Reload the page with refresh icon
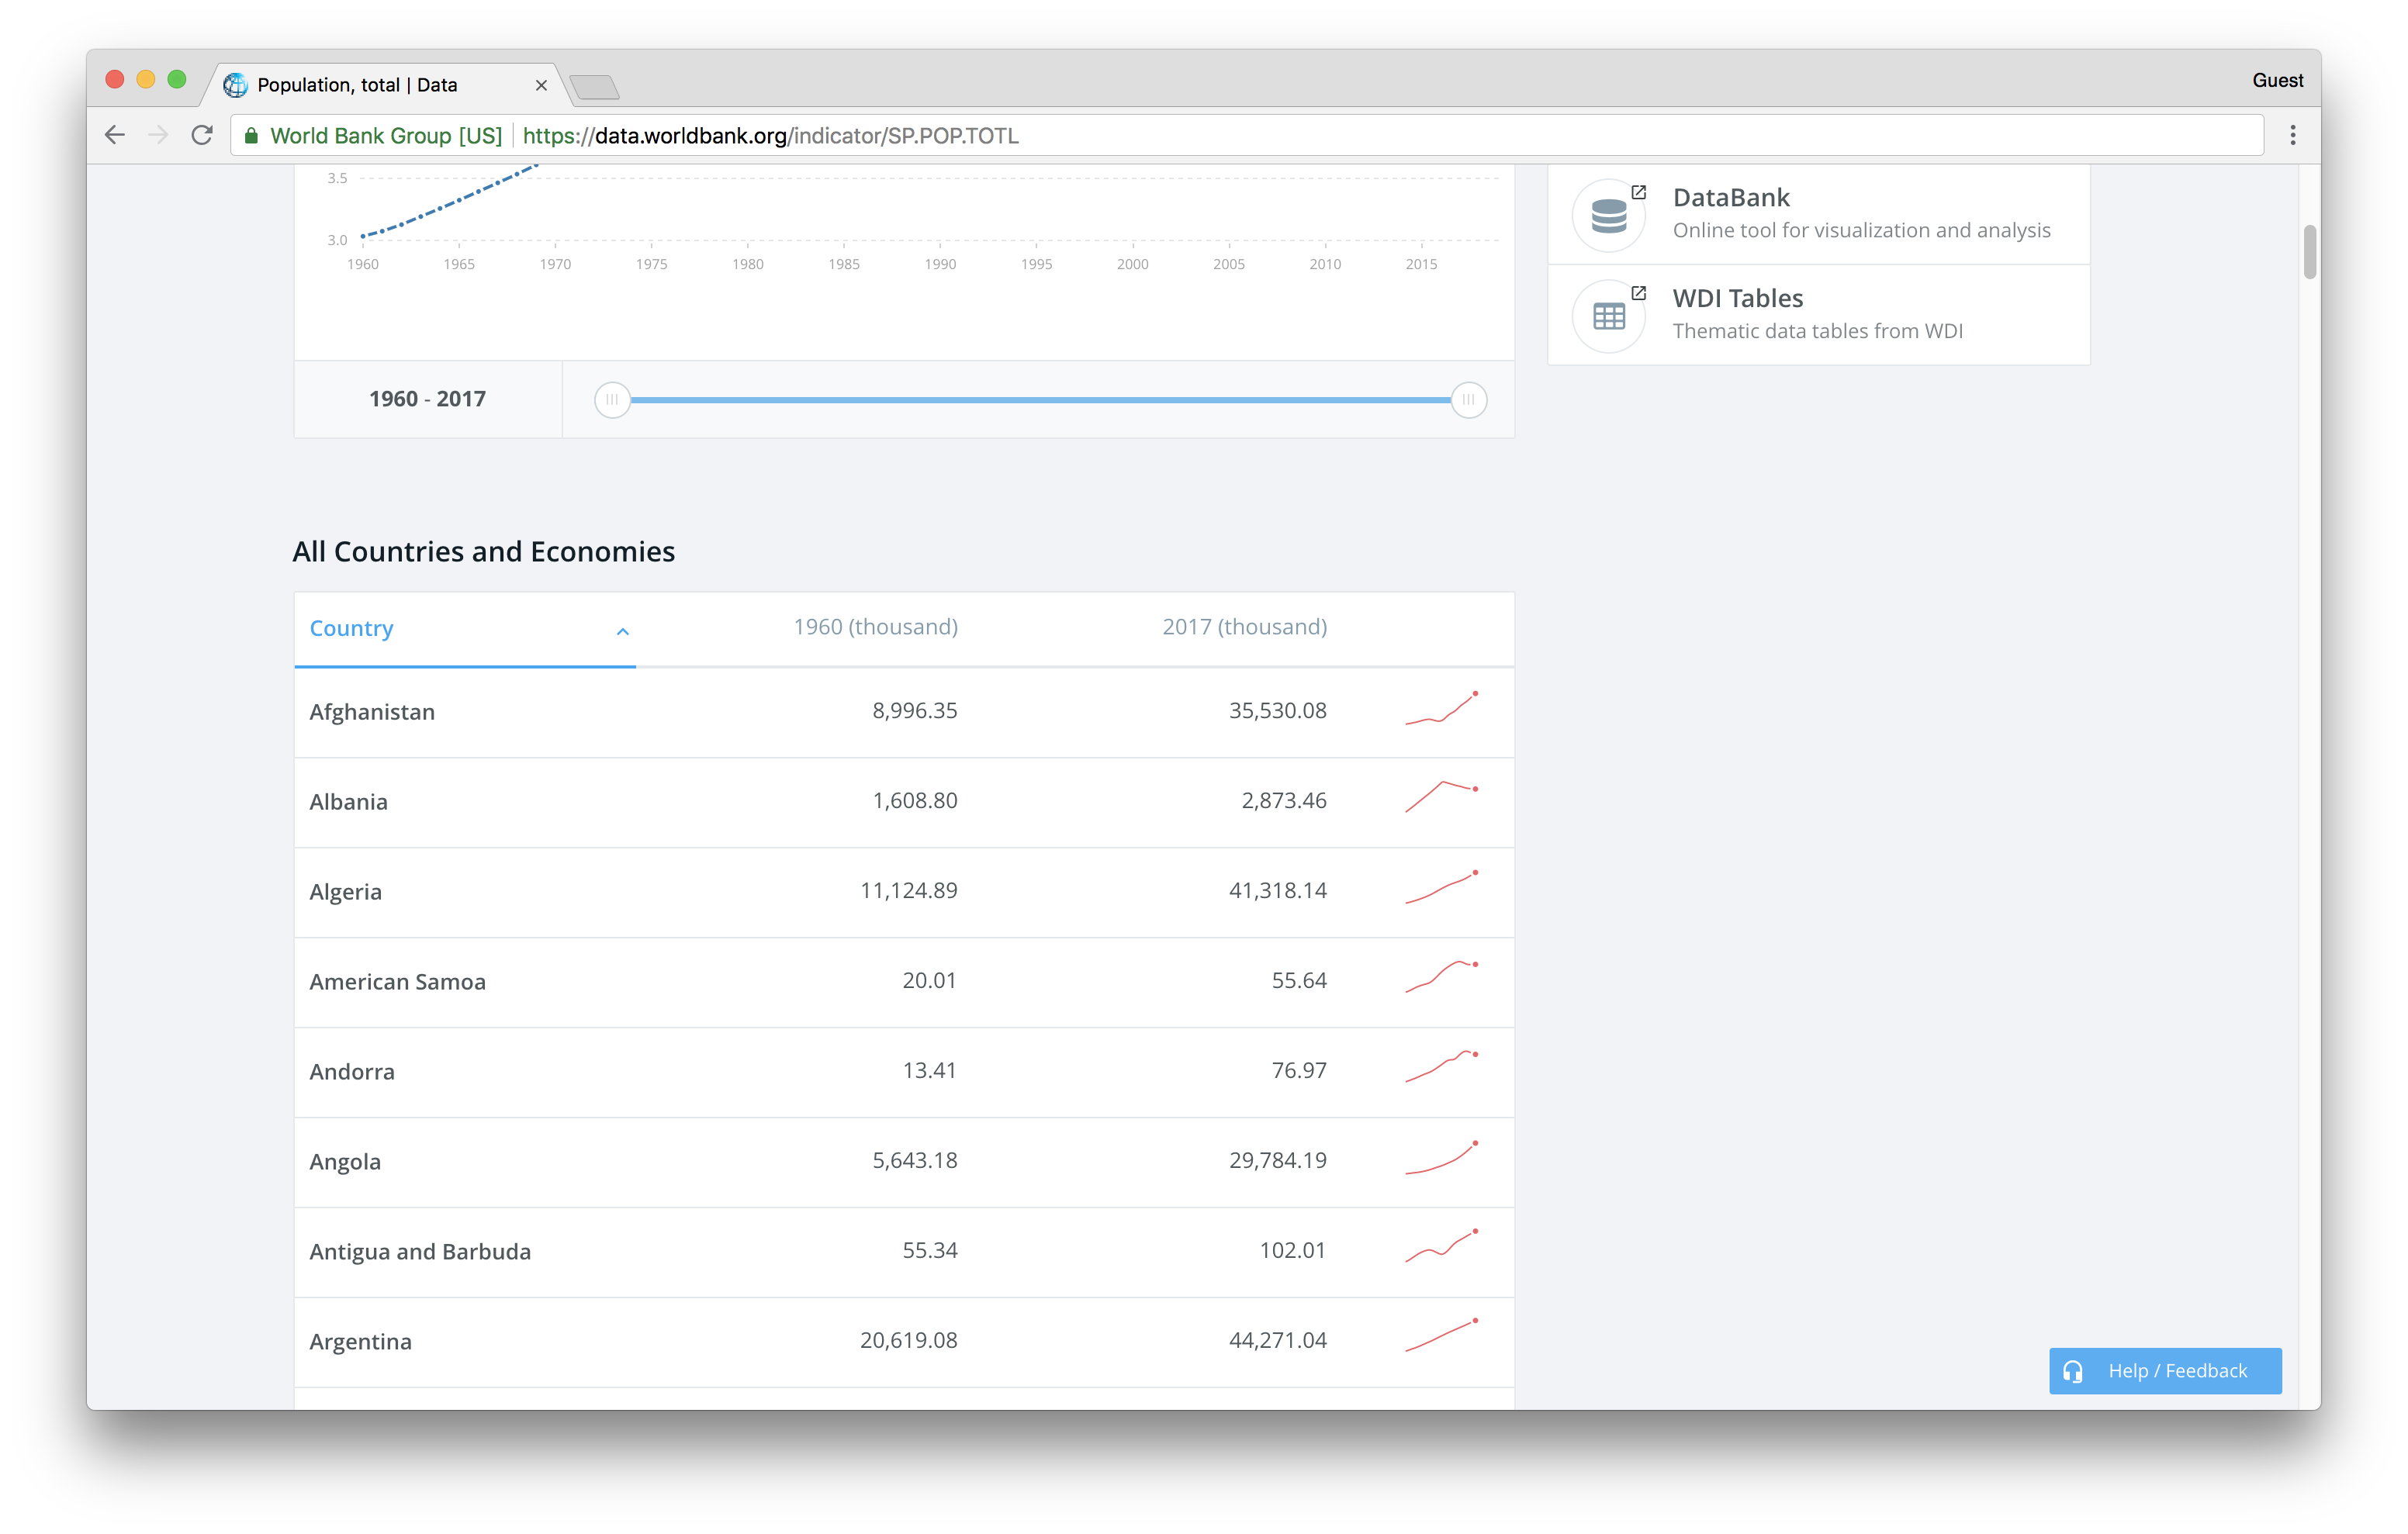The image size is (2408, 1534). 202,135
